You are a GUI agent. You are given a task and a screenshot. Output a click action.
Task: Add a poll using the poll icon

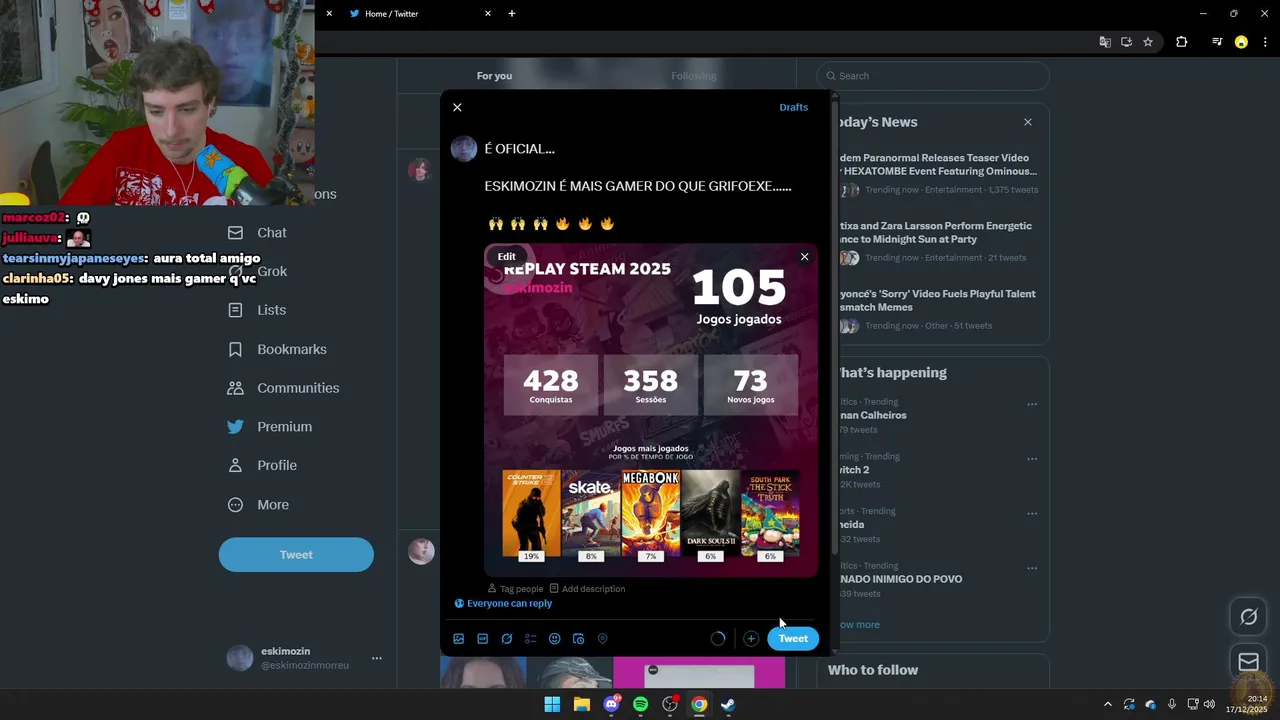coord(531,639)
